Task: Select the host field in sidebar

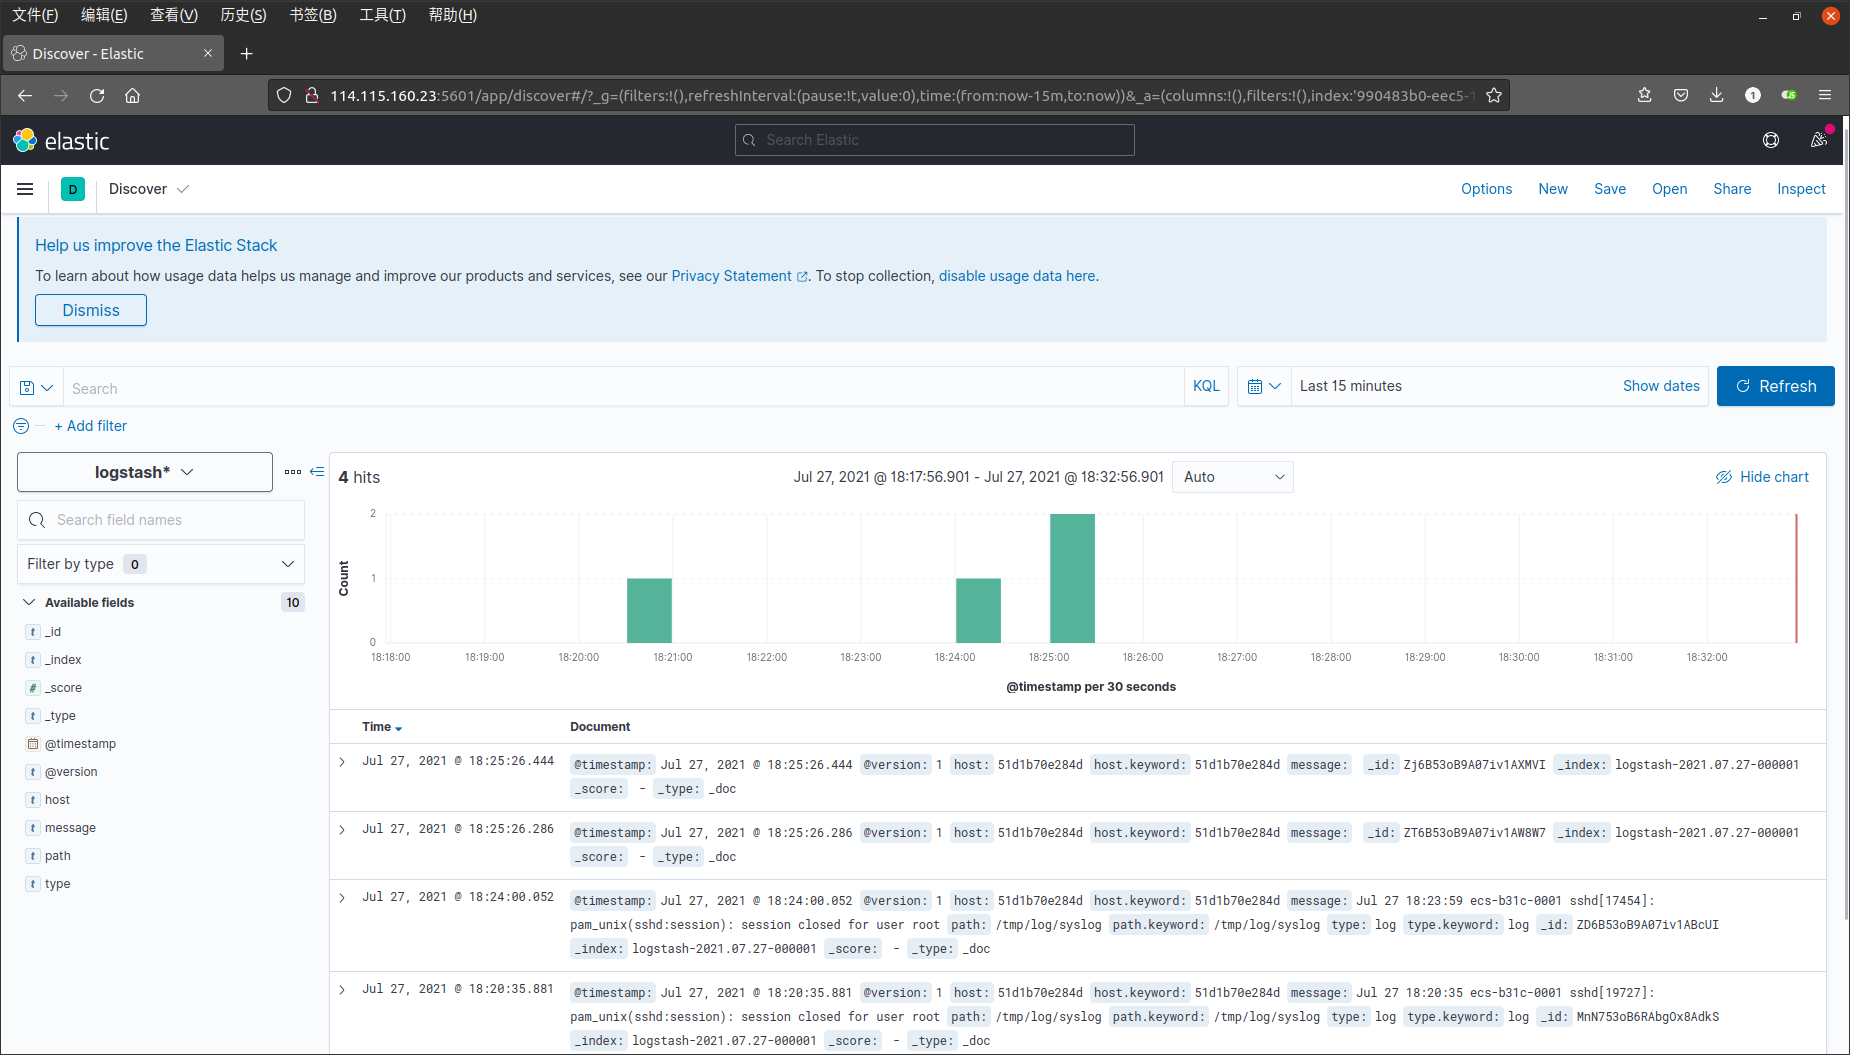Action: (x=57, y=800)
